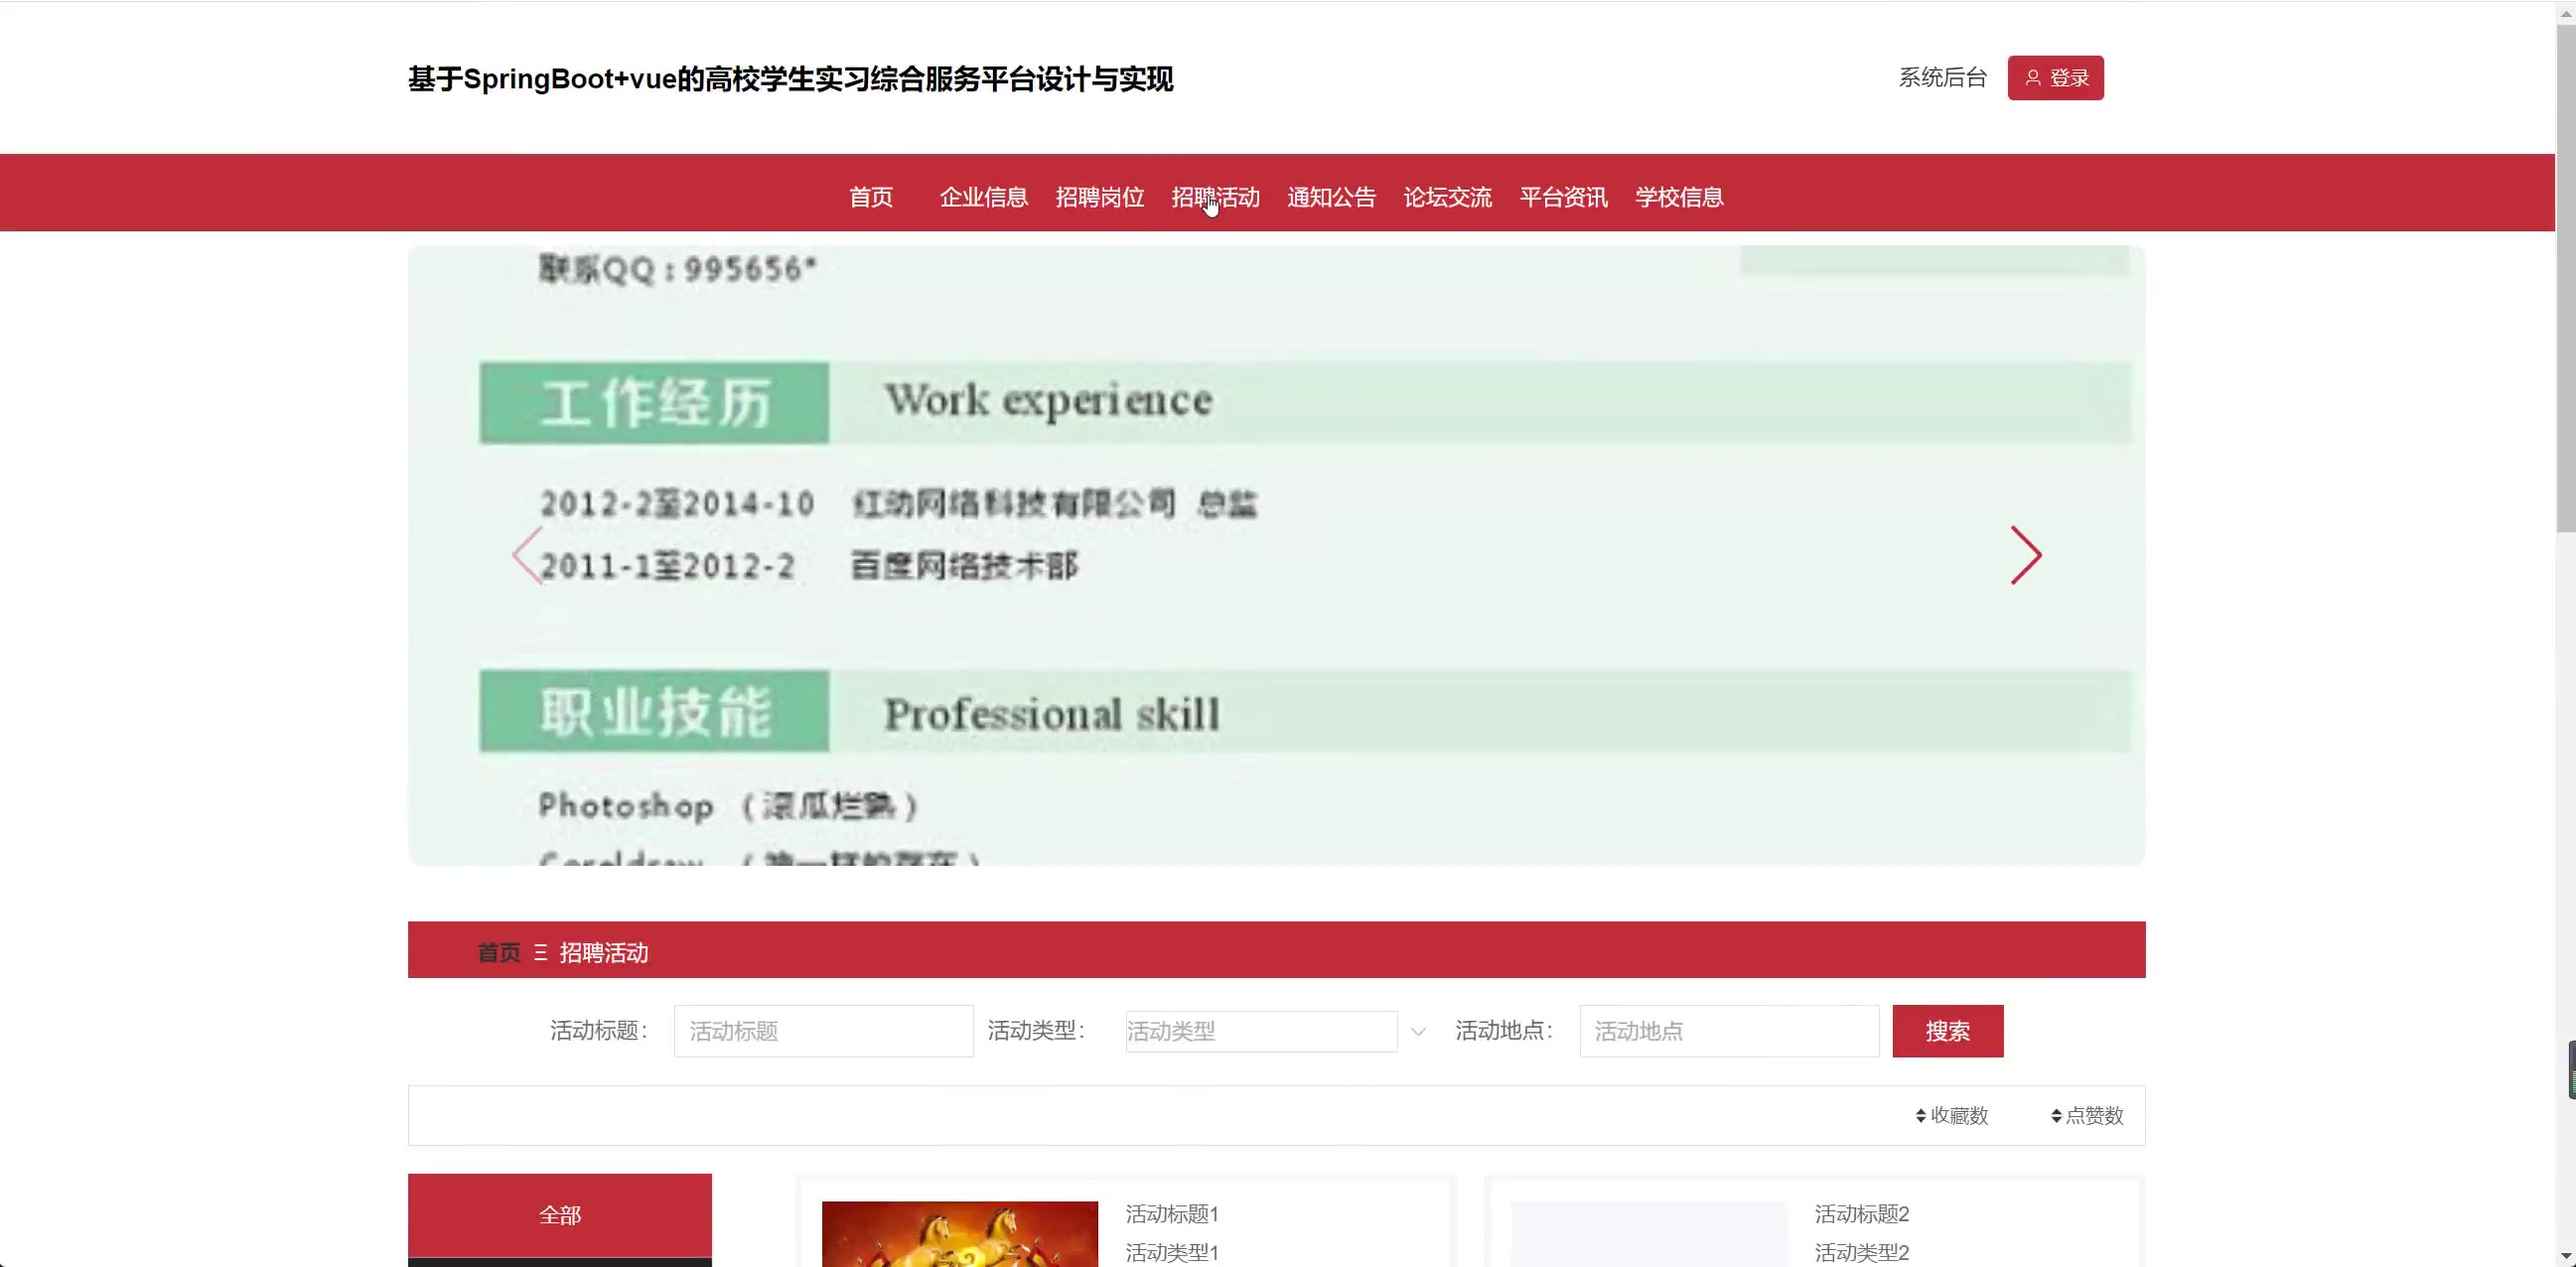Click the 首页 breadcrumb link
Screen dimensions: 2576x1267
499,952
